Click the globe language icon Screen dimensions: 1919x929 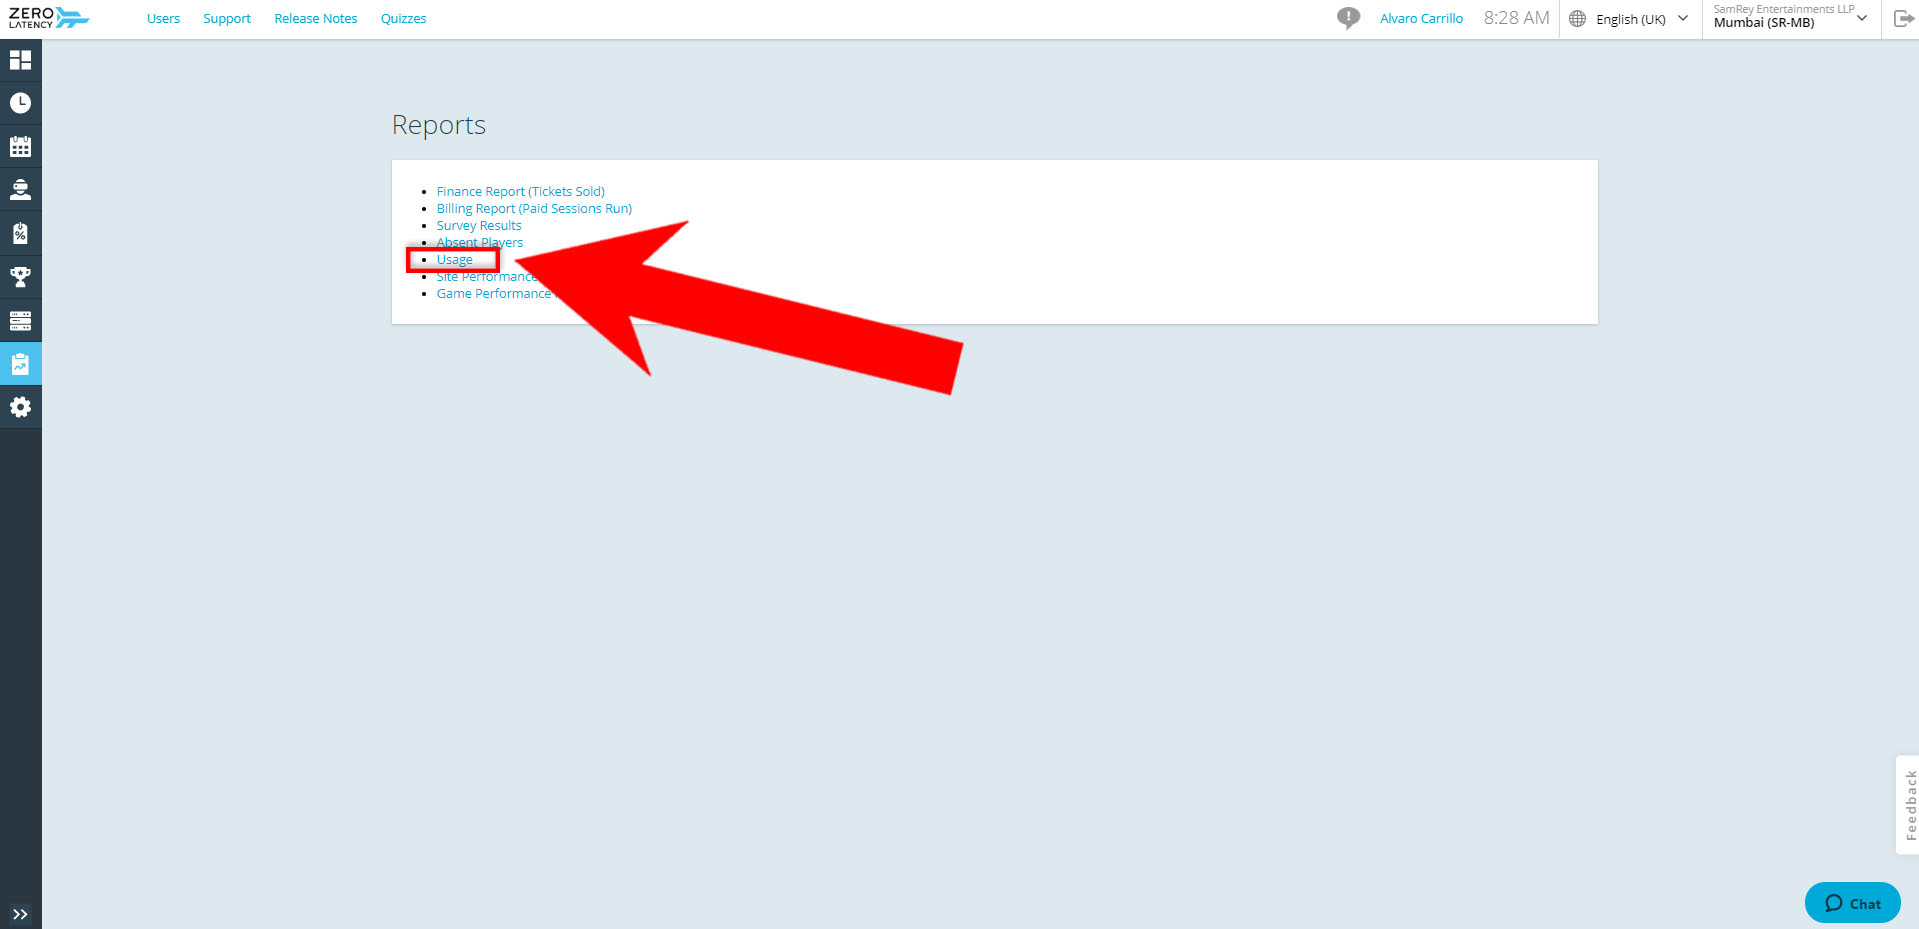[x=1577, y=19]
